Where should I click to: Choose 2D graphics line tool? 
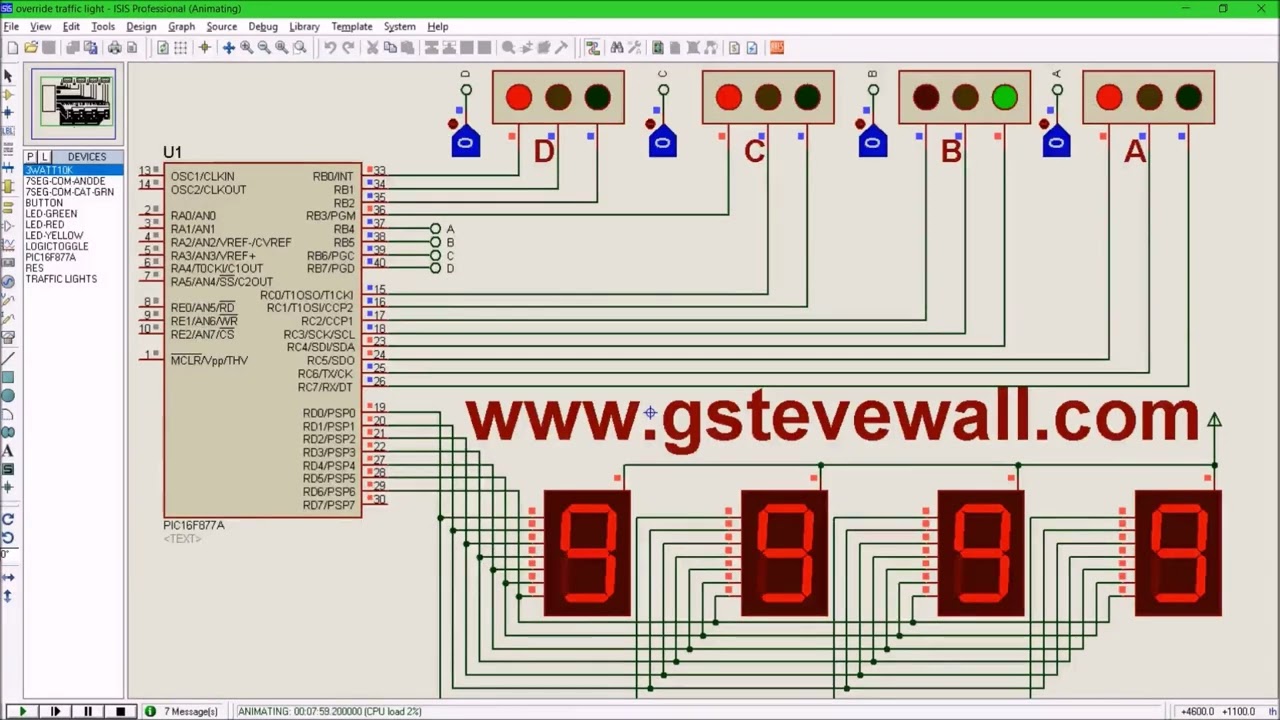8,357
